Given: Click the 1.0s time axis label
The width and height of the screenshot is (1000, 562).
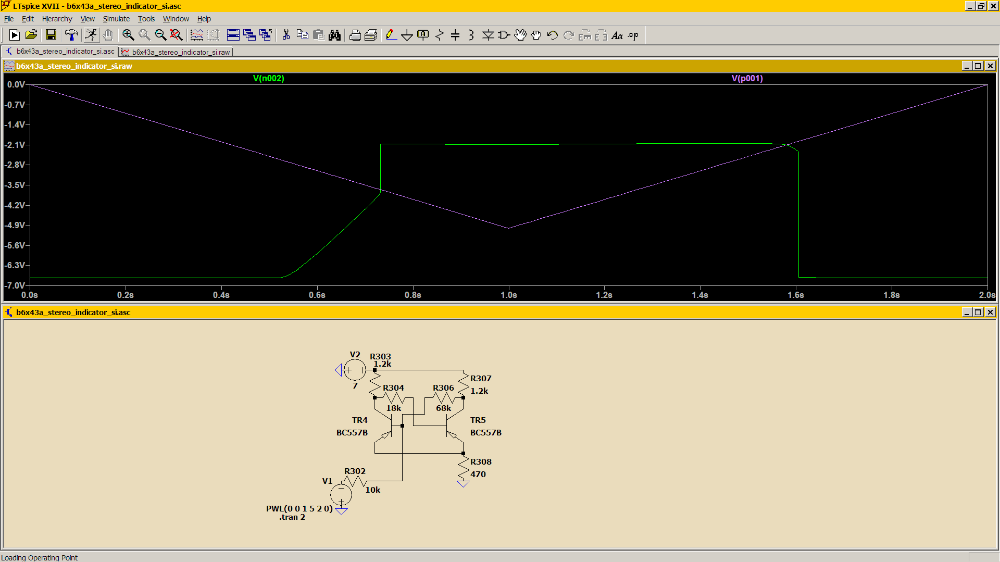Looking at the screenshot, I should tap(508, 295).
